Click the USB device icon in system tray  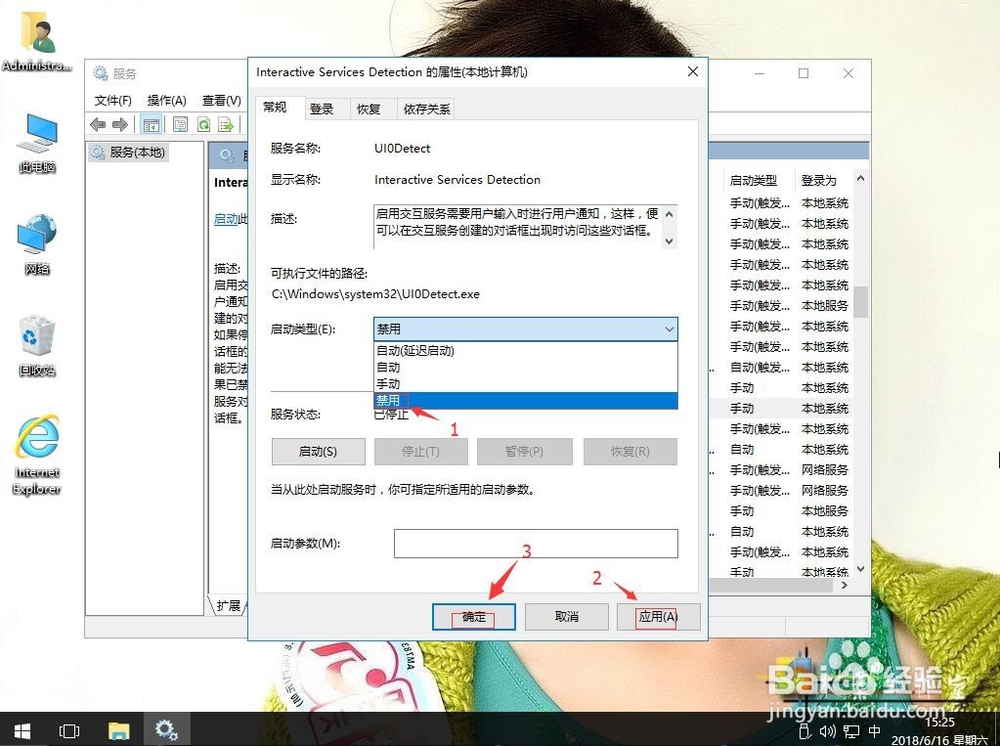pos(805,731)
